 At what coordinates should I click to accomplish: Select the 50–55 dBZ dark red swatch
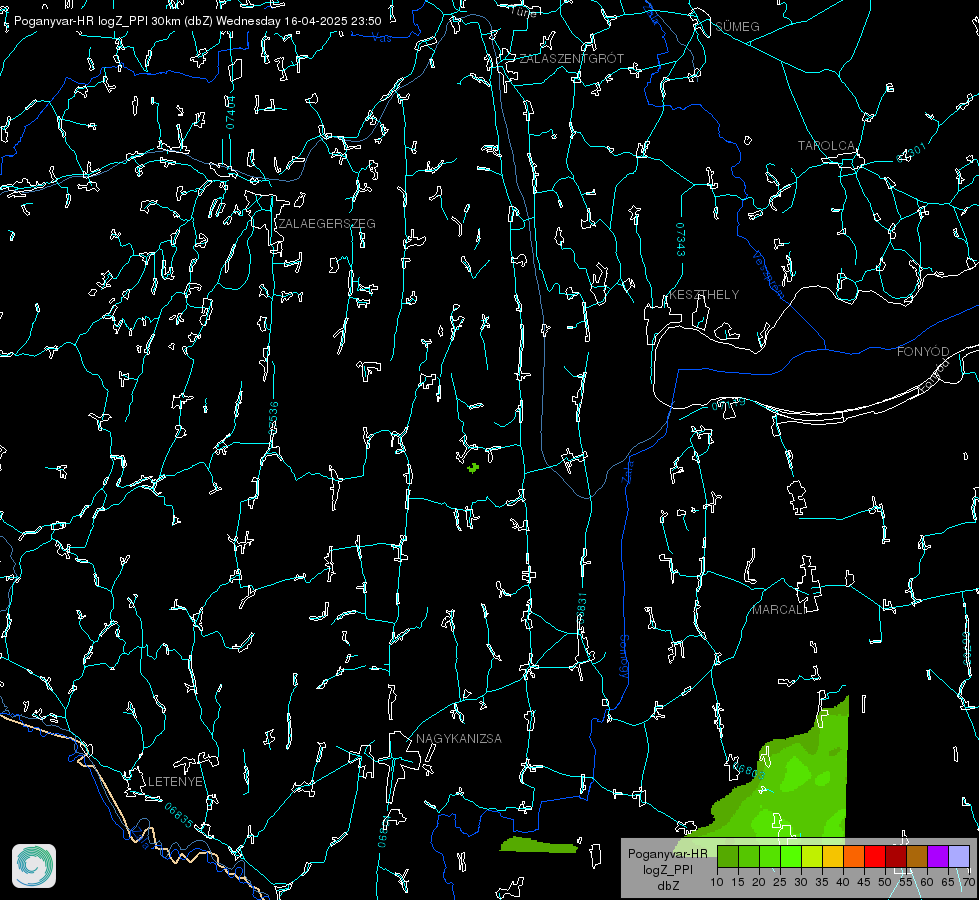pos(896,856)
